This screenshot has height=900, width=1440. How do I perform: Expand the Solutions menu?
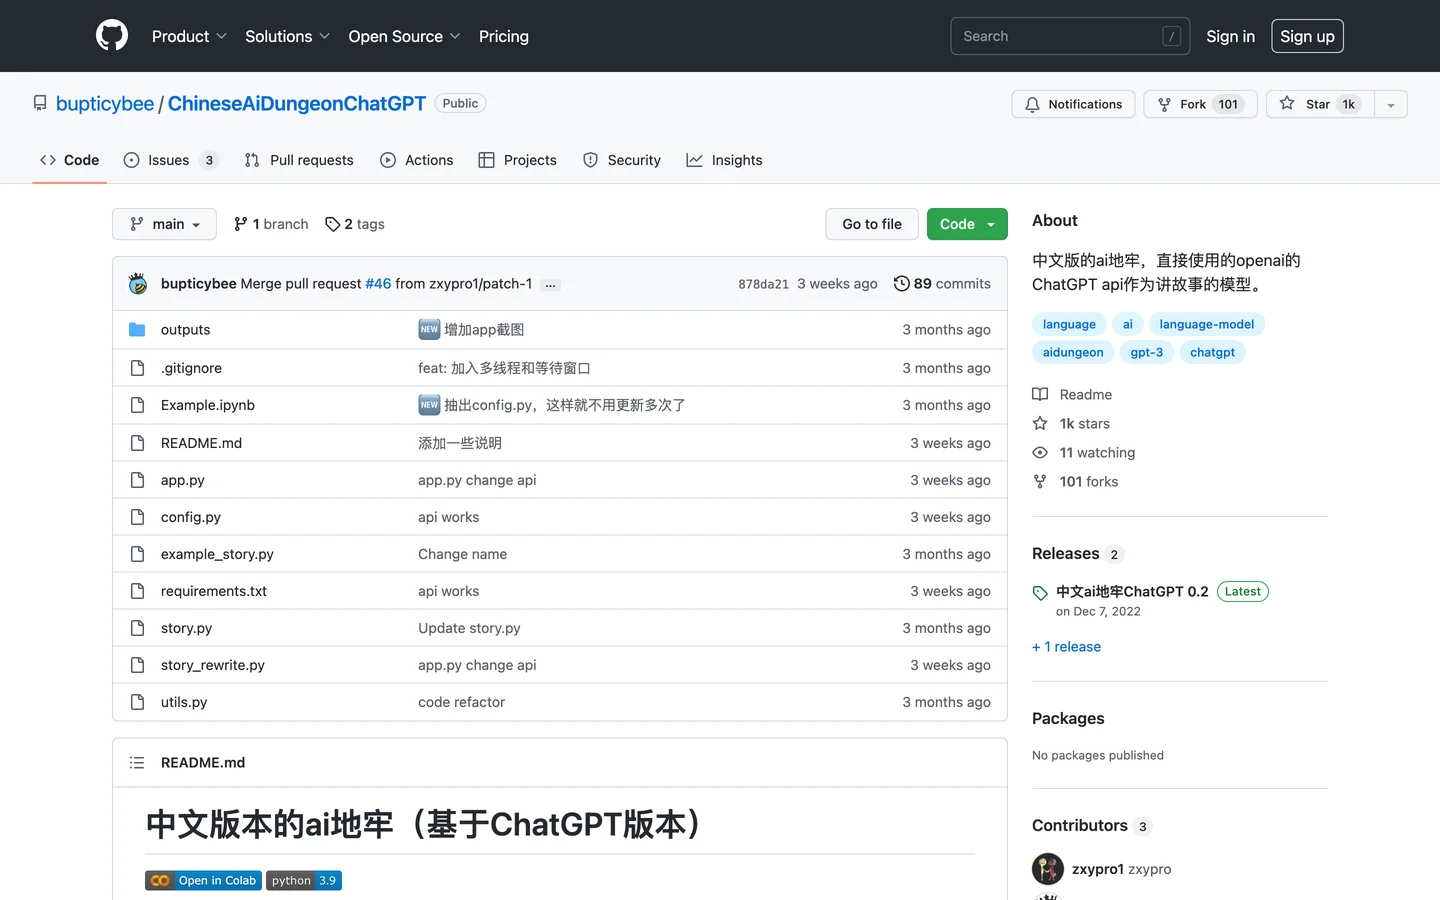point(287,36)
